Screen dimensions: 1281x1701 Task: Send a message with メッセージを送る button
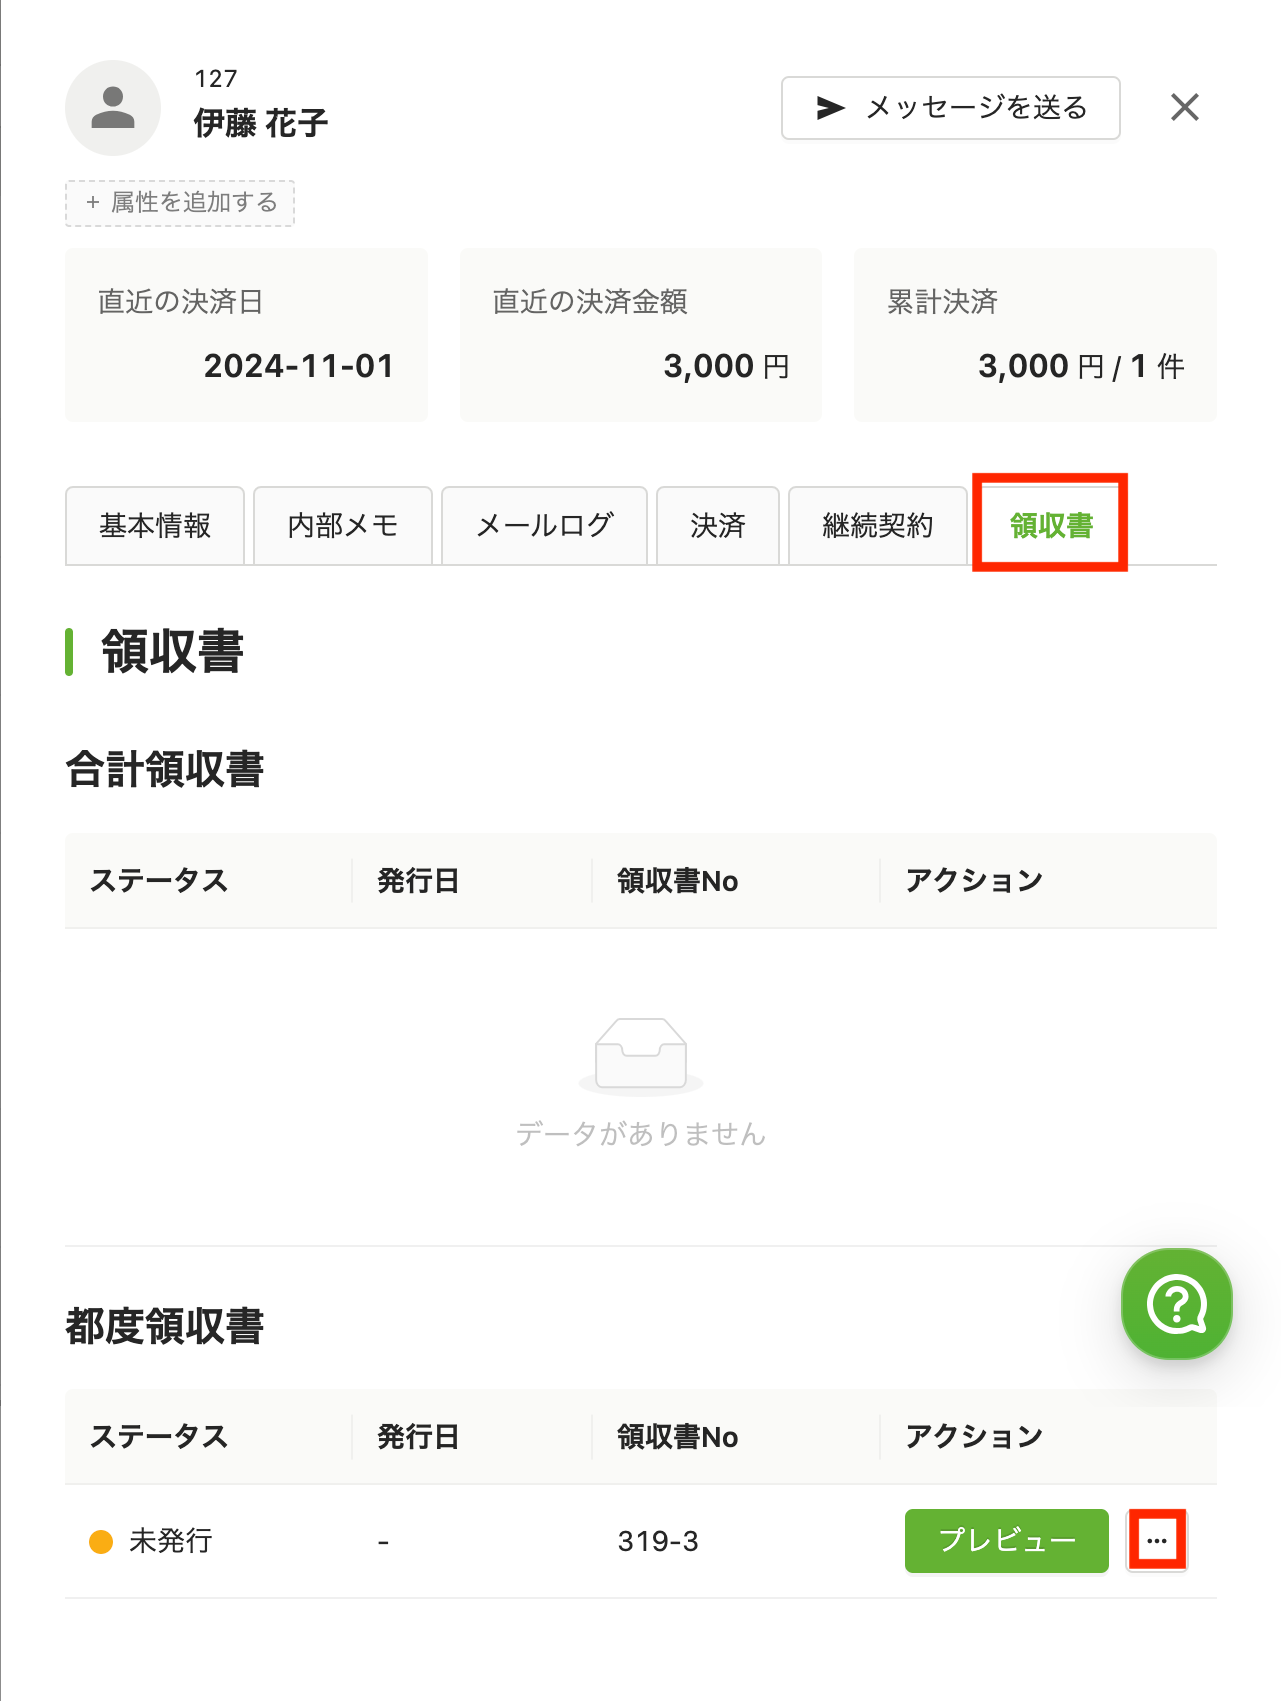[951, 108]
